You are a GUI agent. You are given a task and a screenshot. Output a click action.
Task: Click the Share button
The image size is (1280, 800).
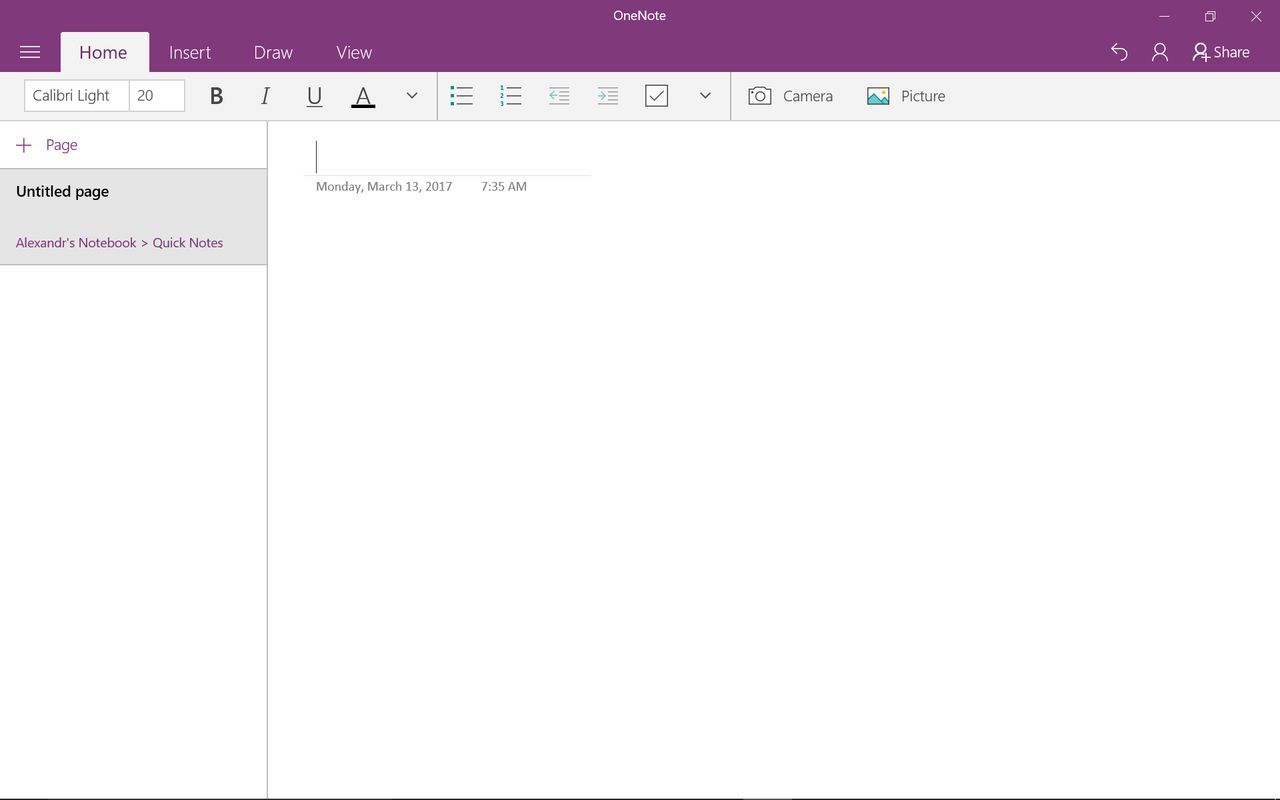pyautogui.click(x=1221, y=52)
